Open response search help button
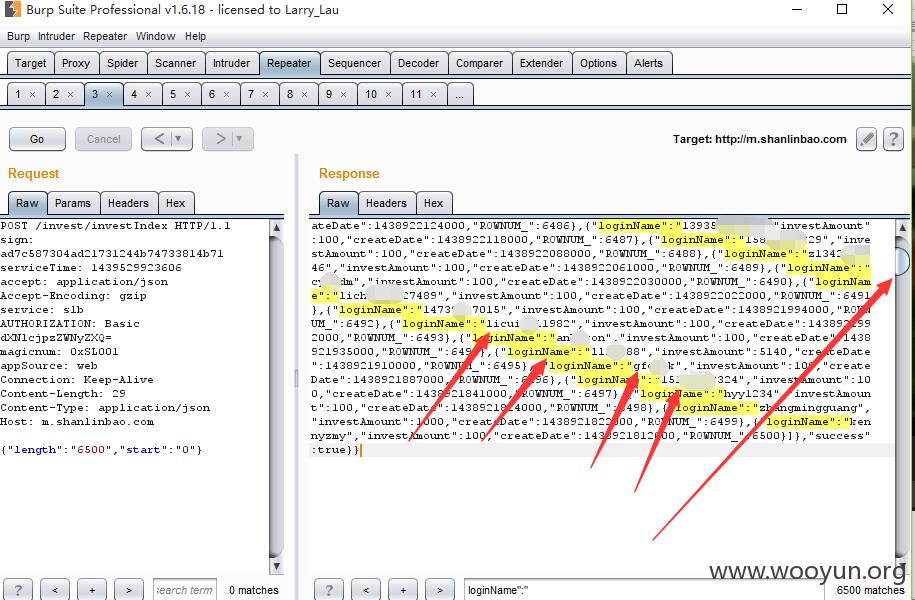This screenshot has width=915, height=600. tap(329, 589)
